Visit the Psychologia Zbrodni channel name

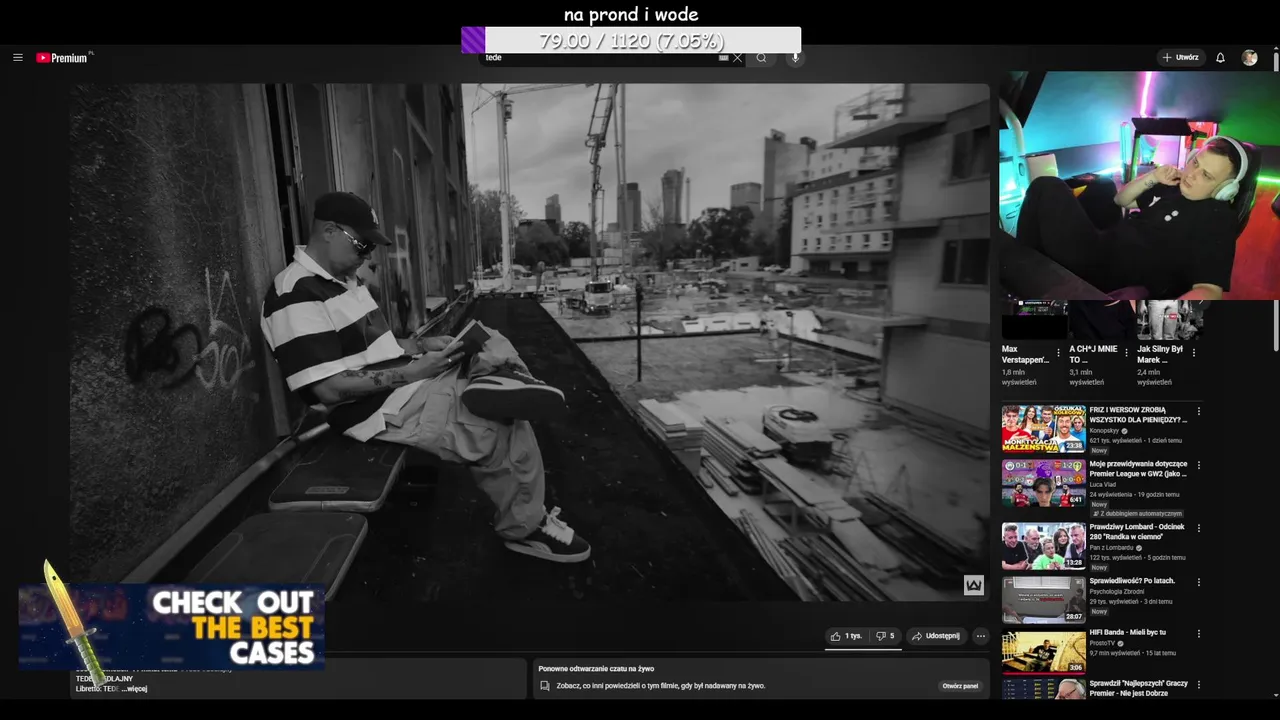pyautogui.click(x=1117, y=592)
